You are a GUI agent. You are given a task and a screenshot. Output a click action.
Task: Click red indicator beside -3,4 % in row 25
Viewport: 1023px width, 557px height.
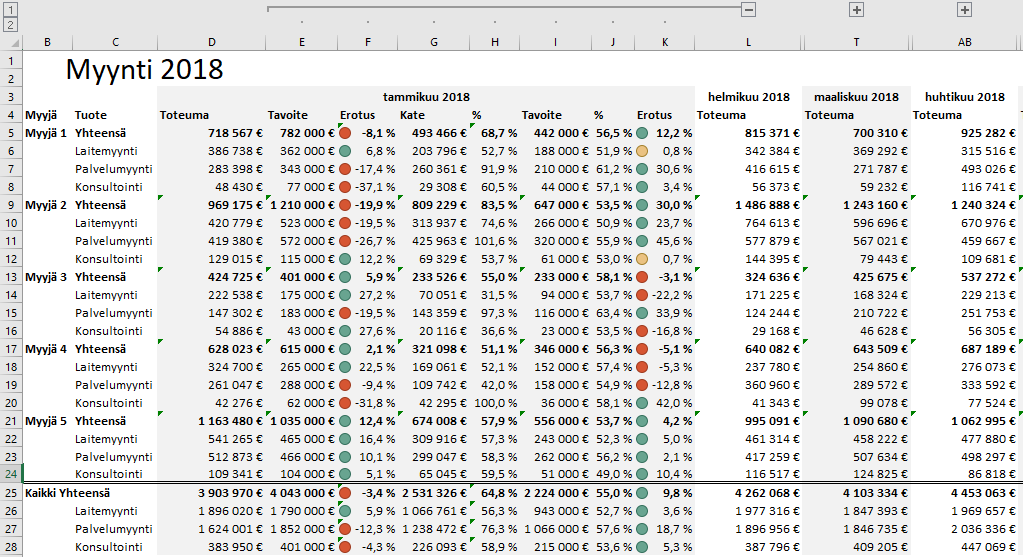[x=345, y=493]
